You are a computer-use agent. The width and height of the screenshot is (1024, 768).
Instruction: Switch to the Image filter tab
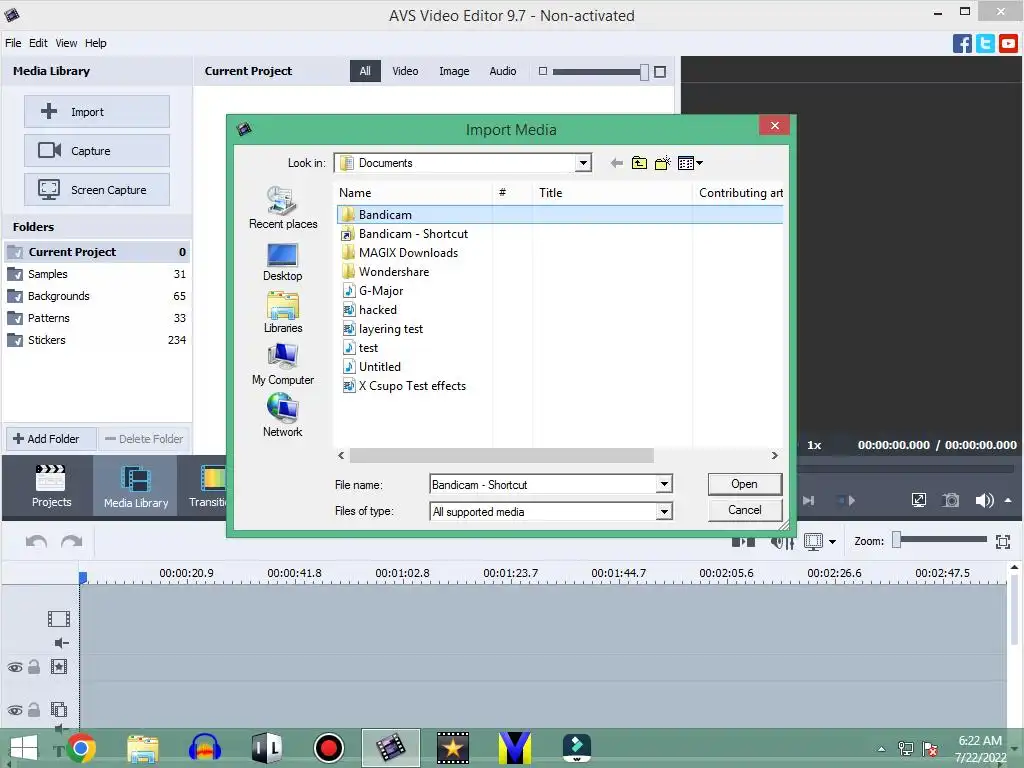454,71
